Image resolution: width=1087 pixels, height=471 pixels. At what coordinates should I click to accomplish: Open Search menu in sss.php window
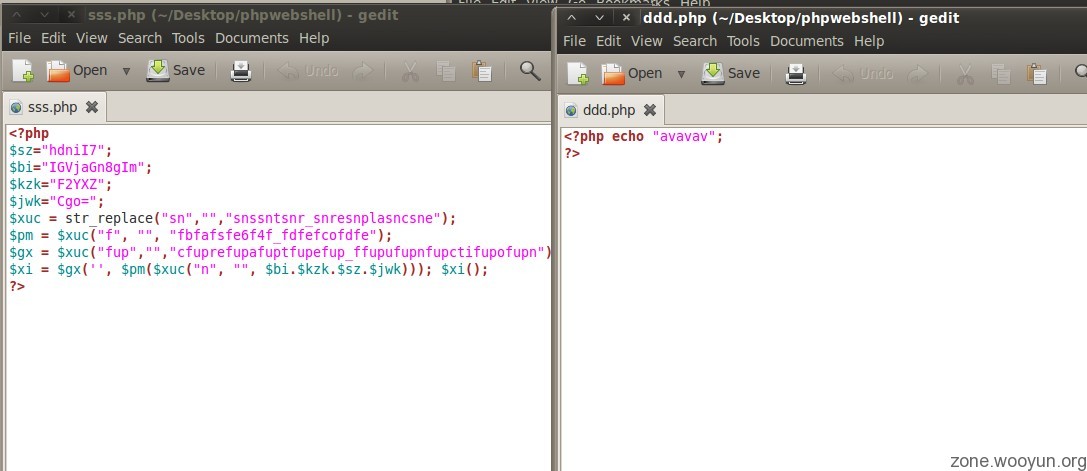click(x=139, y=38)
